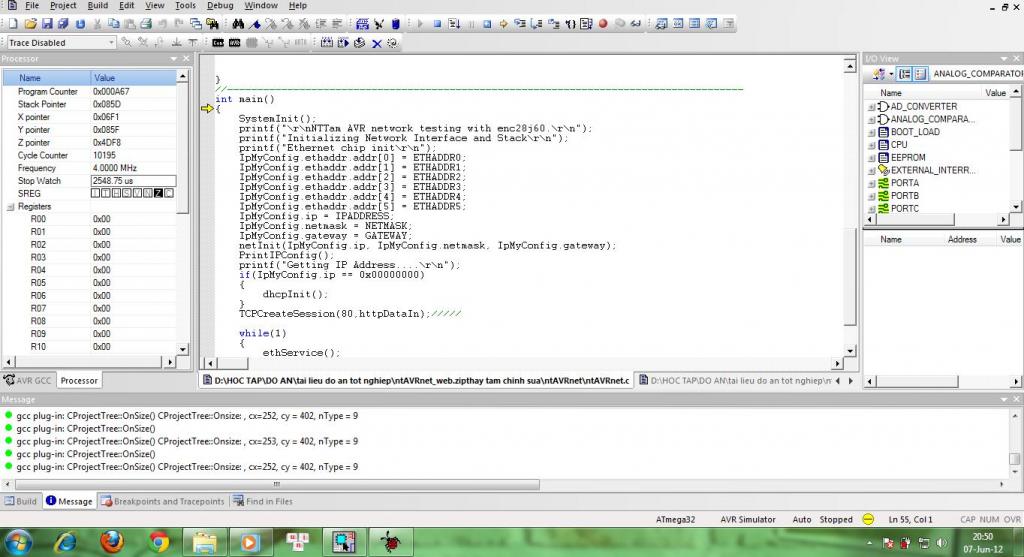Click the blue X Clean icon
This screenshot has height=557, width=1024.
[377, 43]
